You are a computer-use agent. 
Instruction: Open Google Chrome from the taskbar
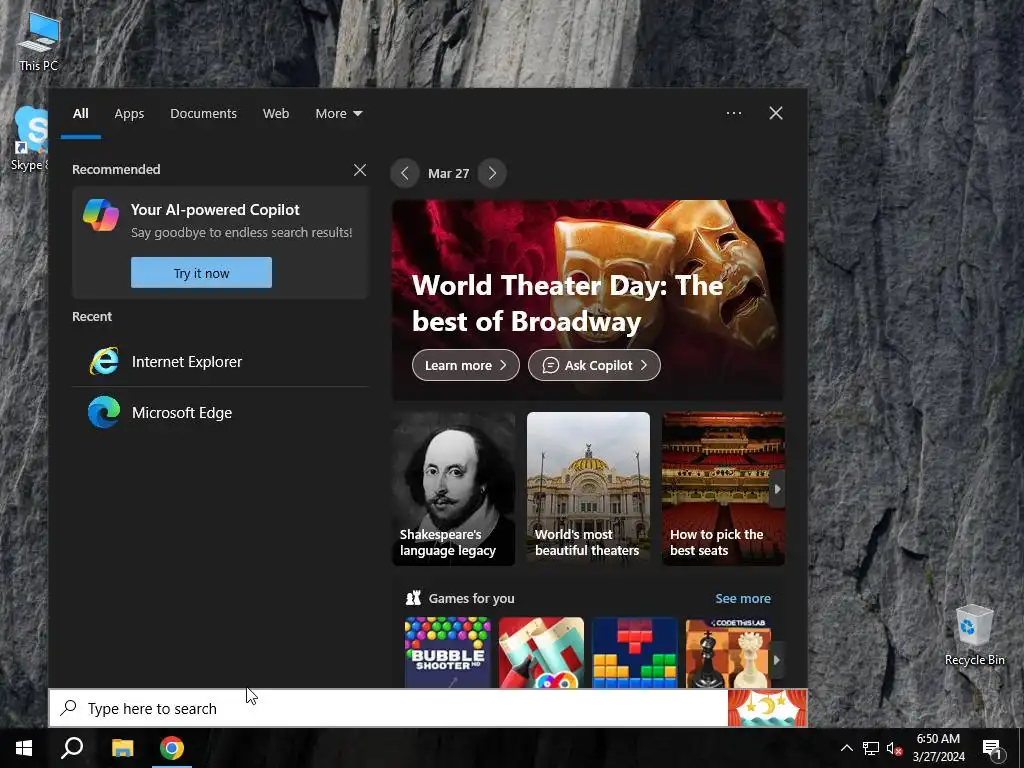172,748
